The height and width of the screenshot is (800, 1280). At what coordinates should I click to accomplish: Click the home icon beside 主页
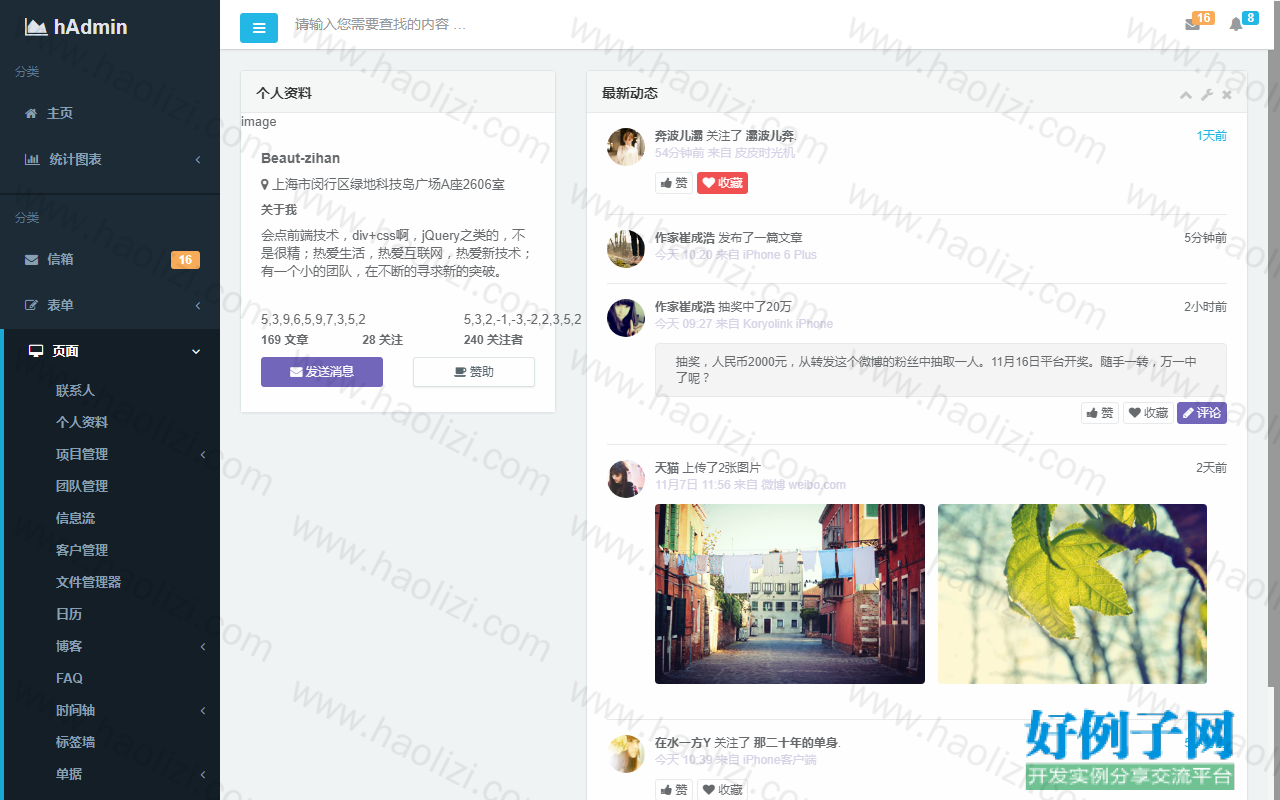31,114
